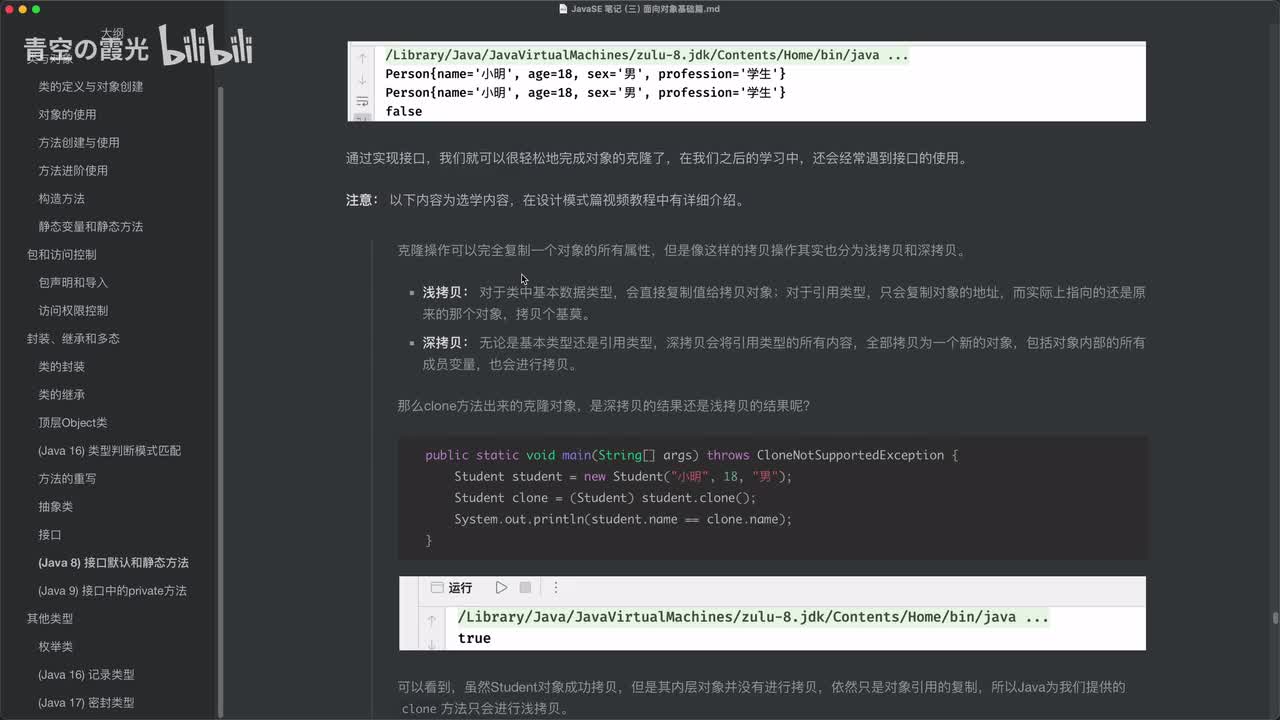Click paragraph starting 通过实现接口
The height and width of the screenshot is (720, 1280).
[x=656, y=158]
